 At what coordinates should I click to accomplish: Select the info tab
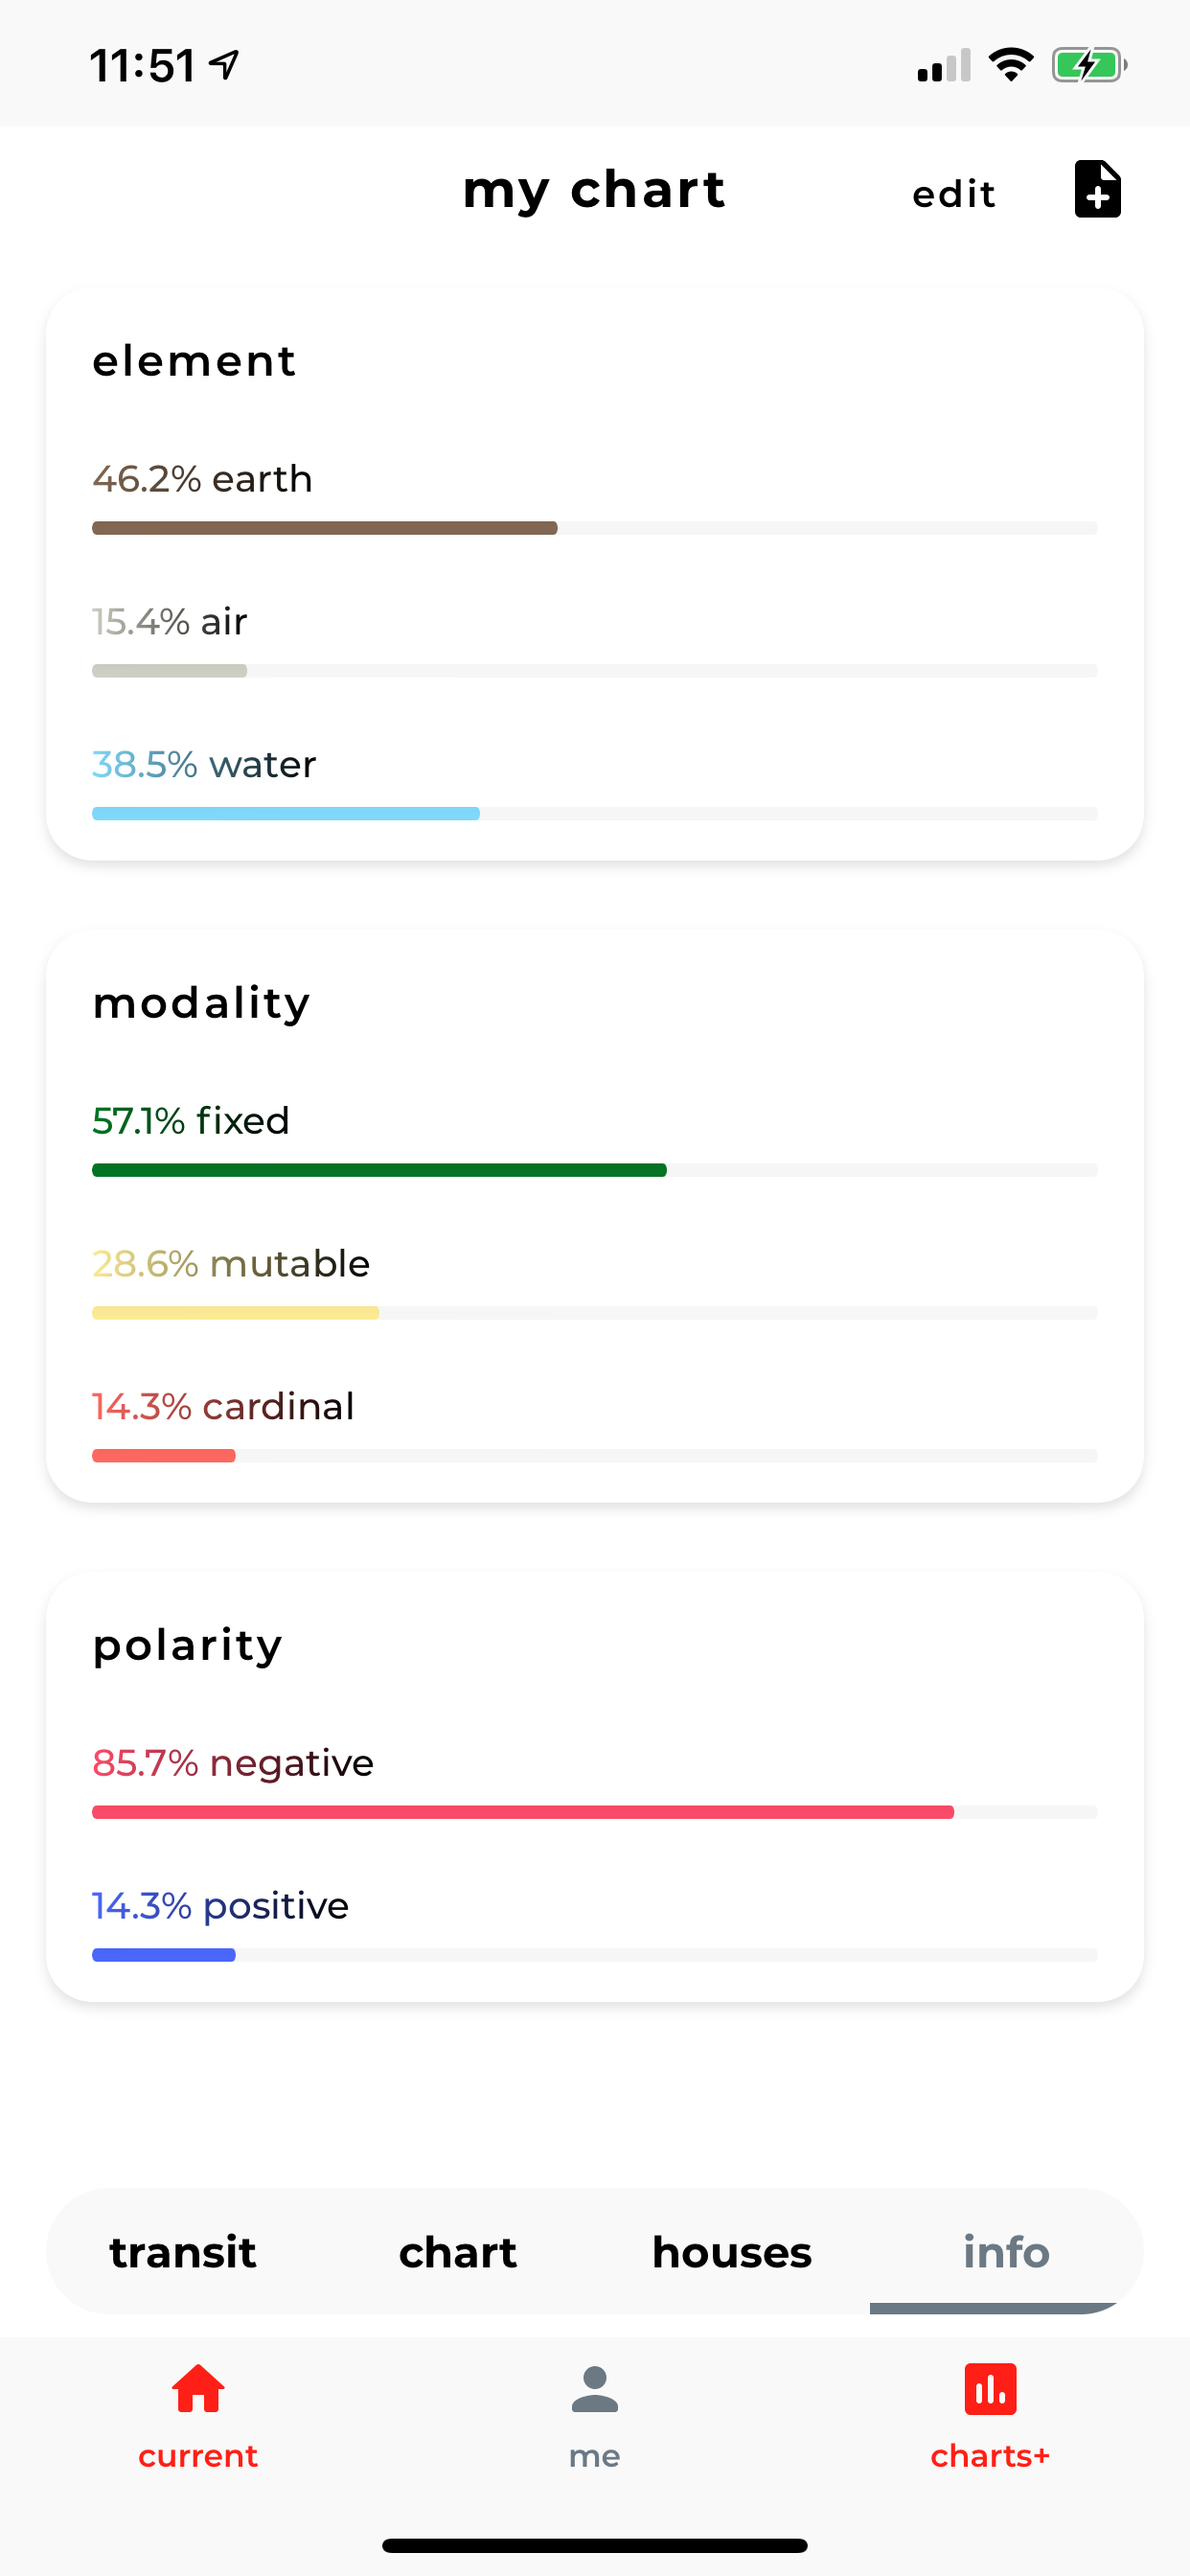coord(1006,2252)
